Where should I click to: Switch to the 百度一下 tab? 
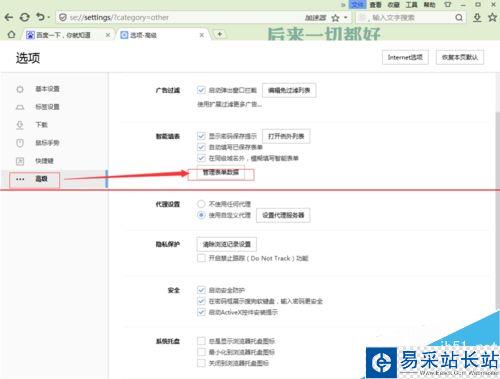click(63, 35)
